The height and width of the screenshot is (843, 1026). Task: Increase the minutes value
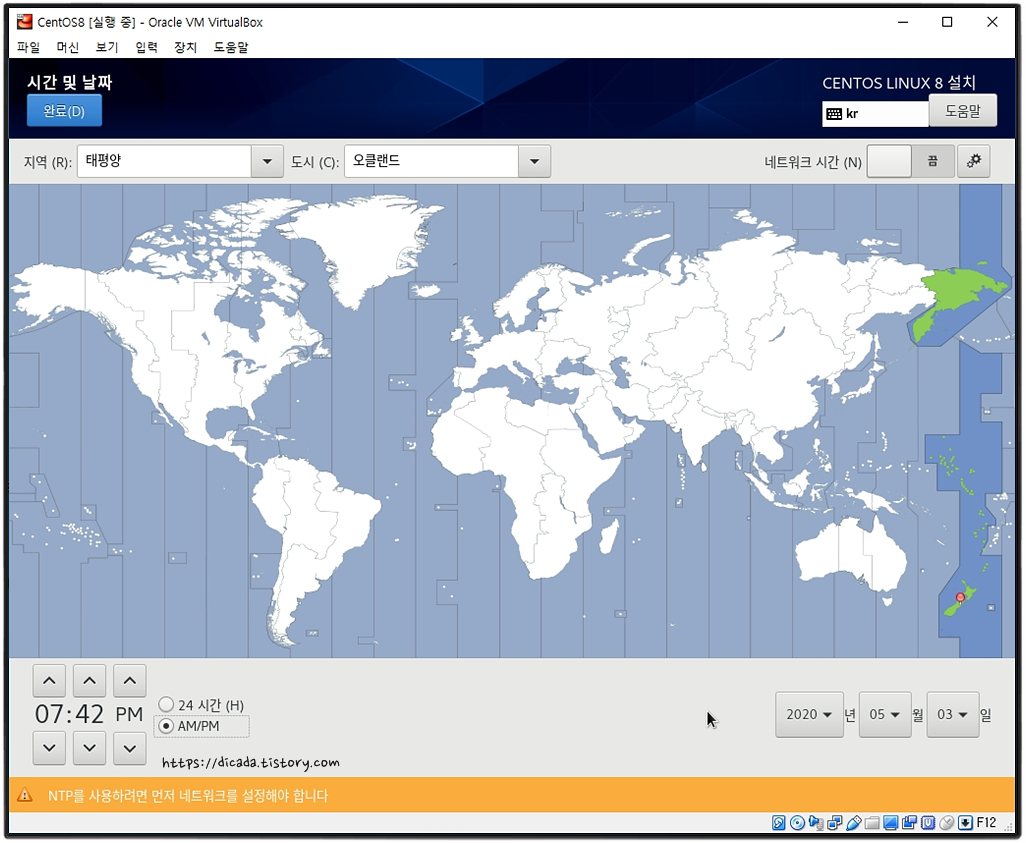(x=90, y=681)
